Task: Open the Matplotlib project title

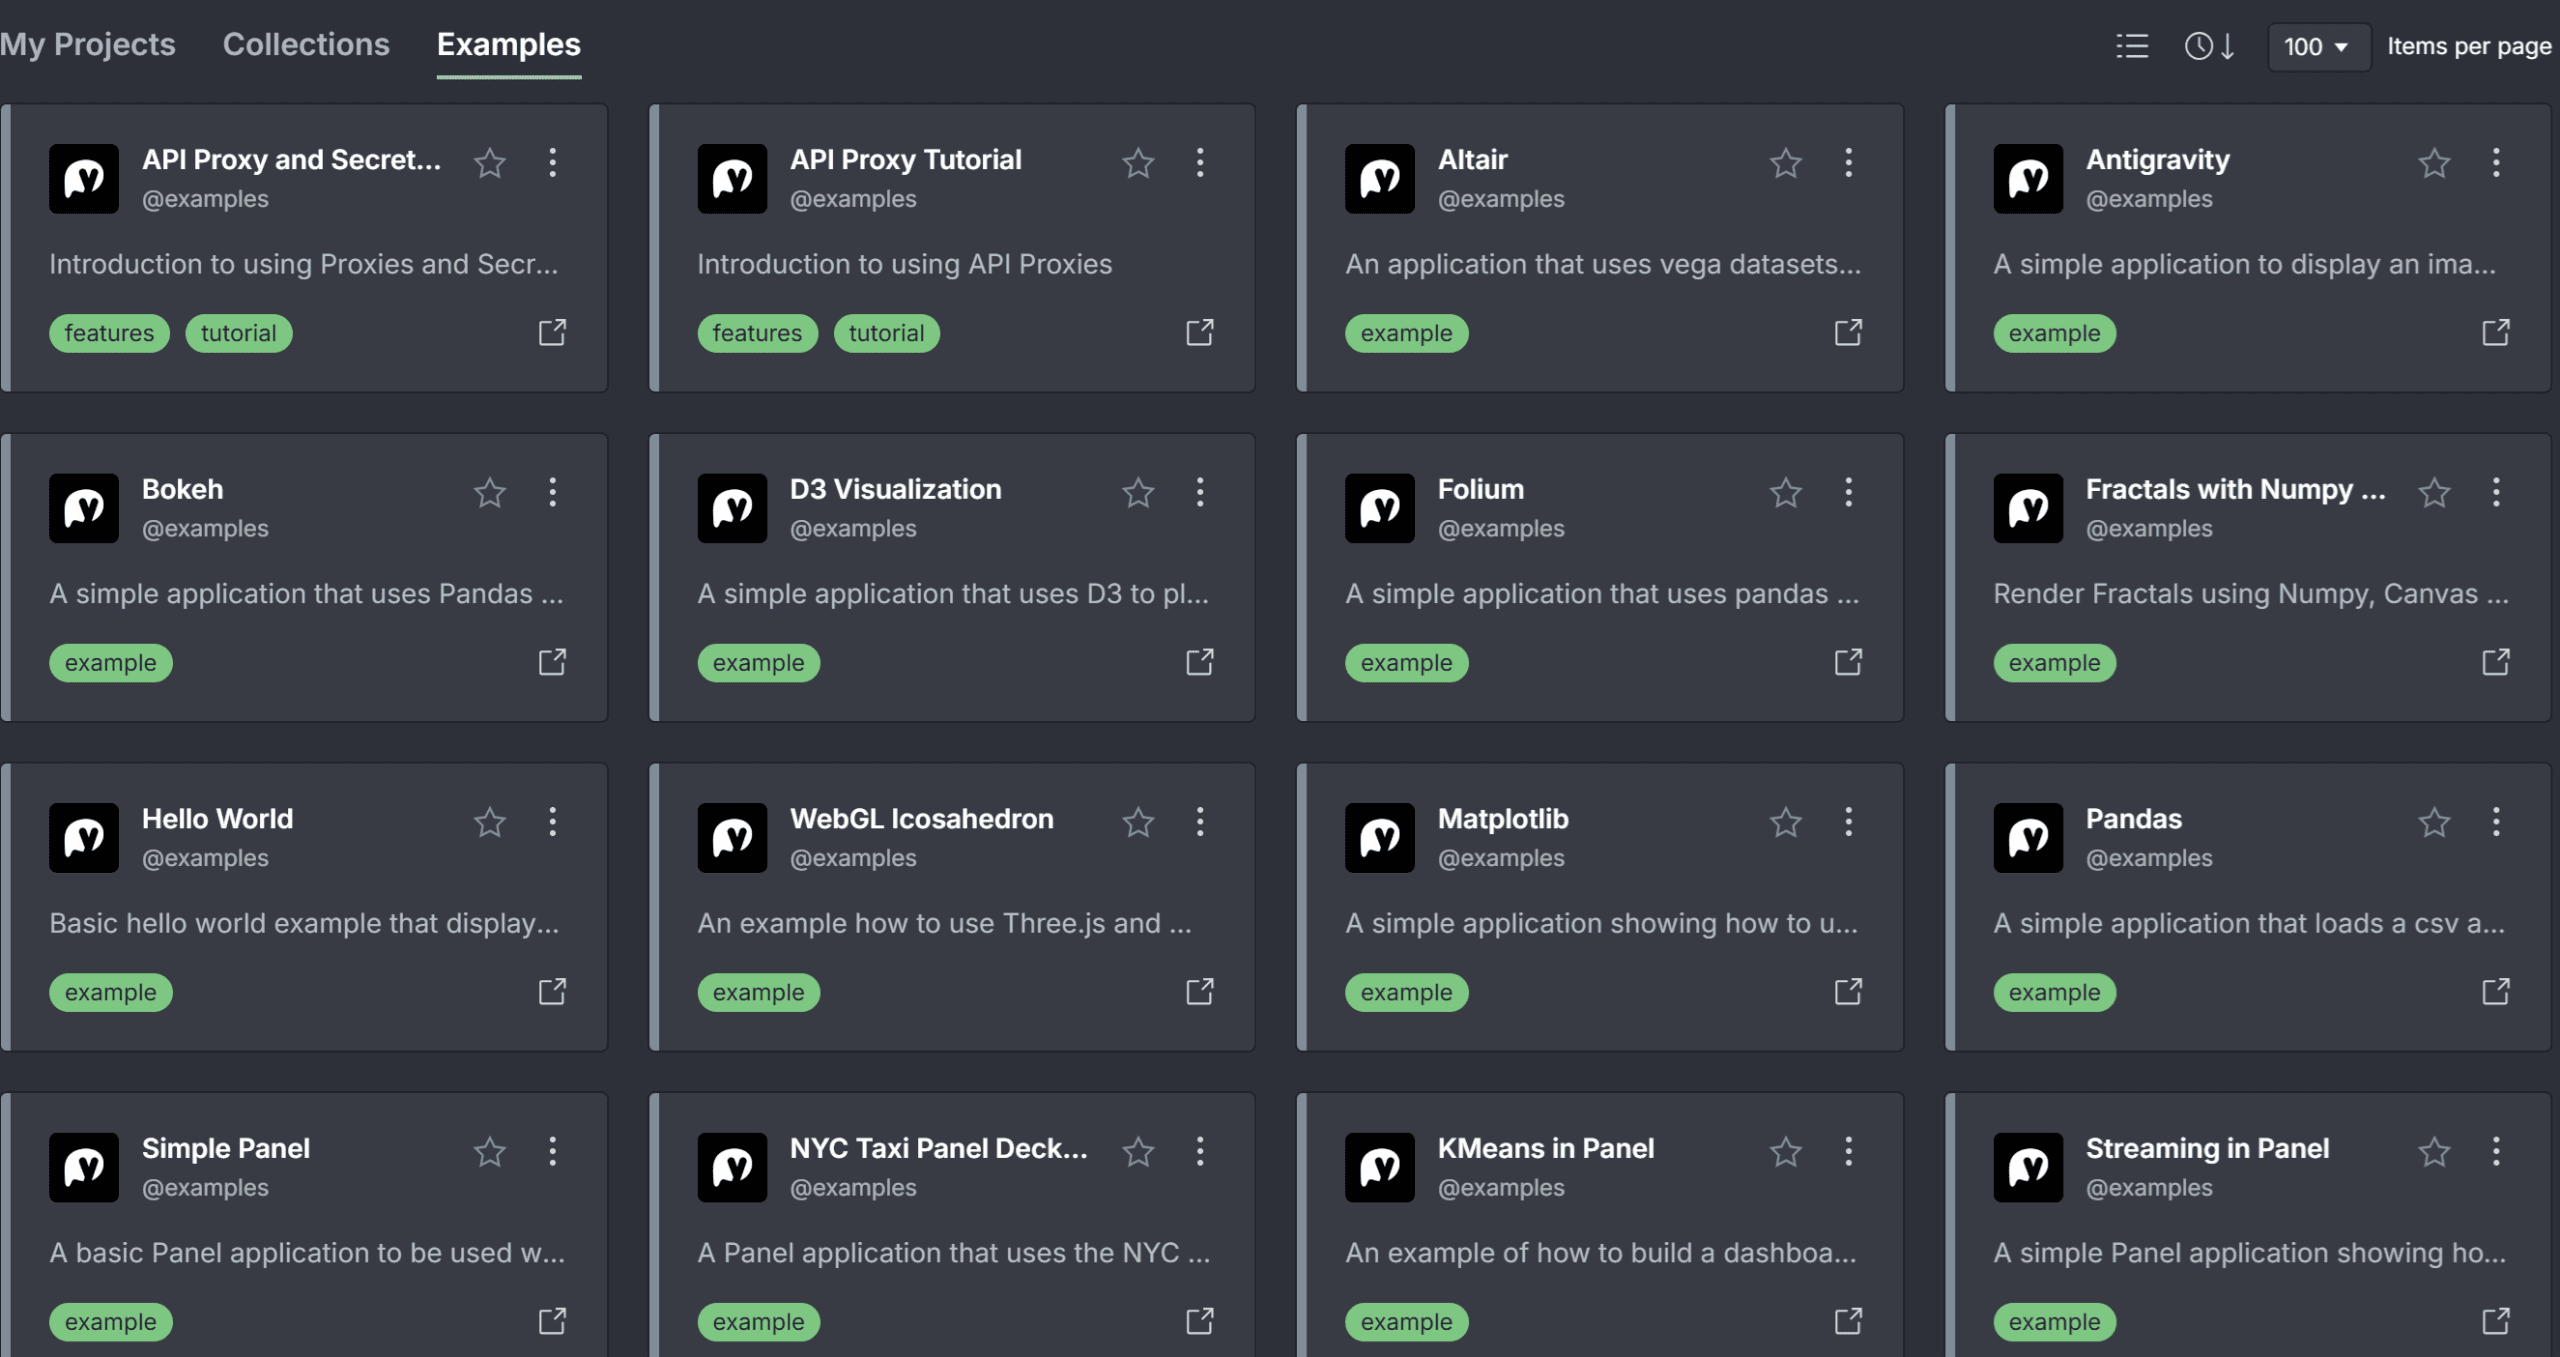Action: point(1502,818)
